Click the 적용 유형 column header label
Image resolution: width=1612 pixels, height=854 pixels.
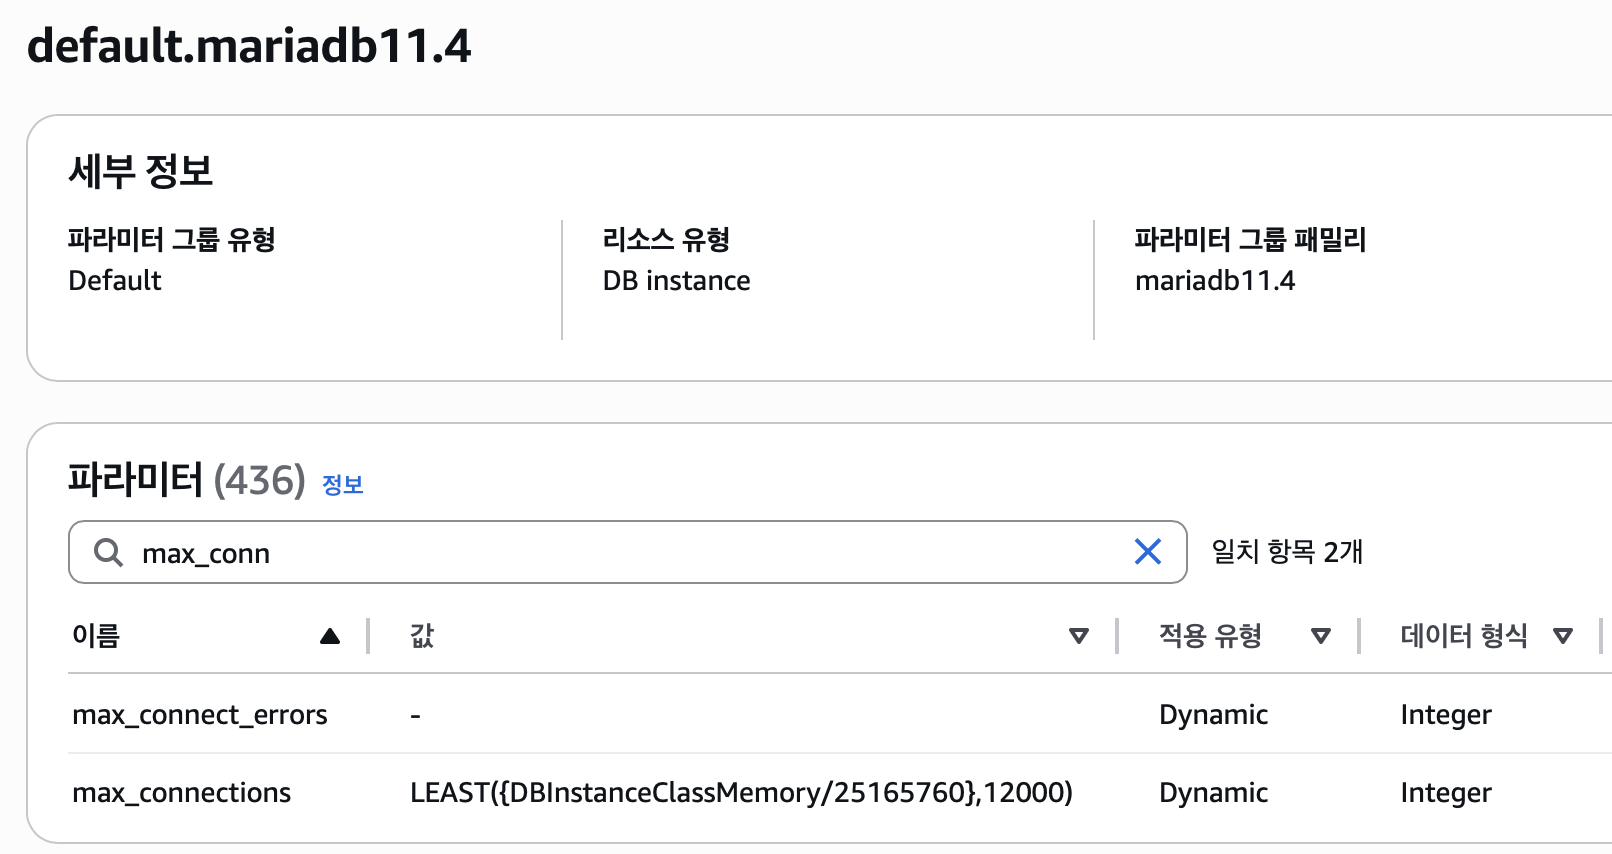coord(1210,636)
